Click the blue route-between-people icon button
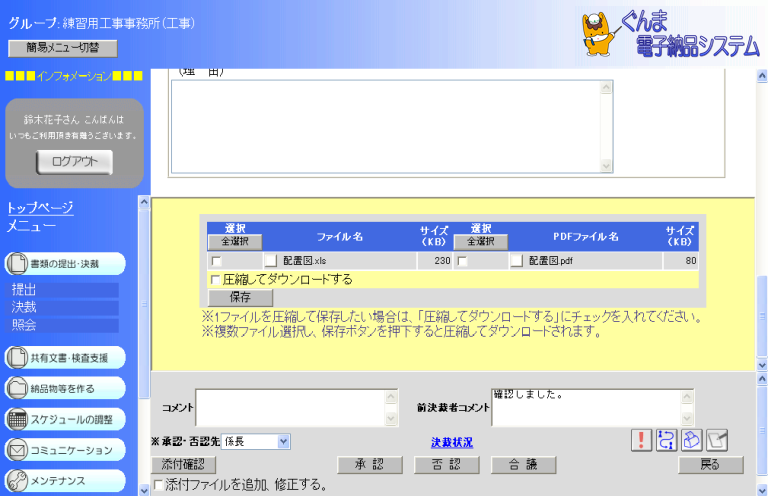Image resolution: width=768 pixels, height=496 pixels. [x=666, y=440]
